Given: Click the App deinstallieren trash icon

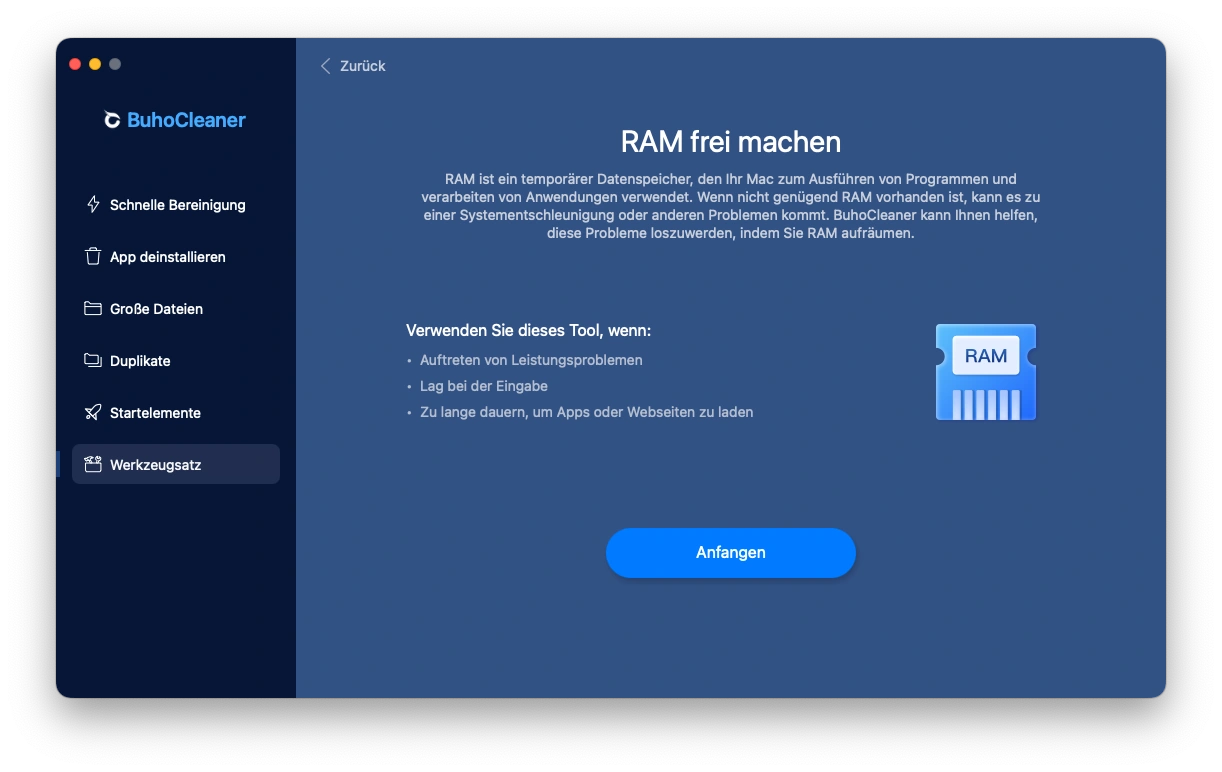Looking at the screenshot, I should tap(93, 257).
